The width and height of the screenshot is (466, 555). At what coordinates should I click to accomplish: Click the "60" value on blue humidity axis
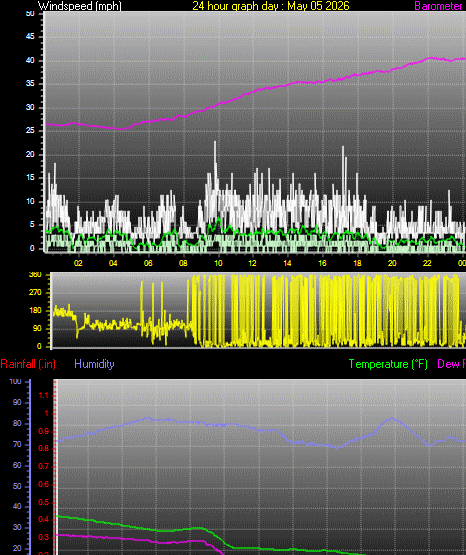[17, 465]
